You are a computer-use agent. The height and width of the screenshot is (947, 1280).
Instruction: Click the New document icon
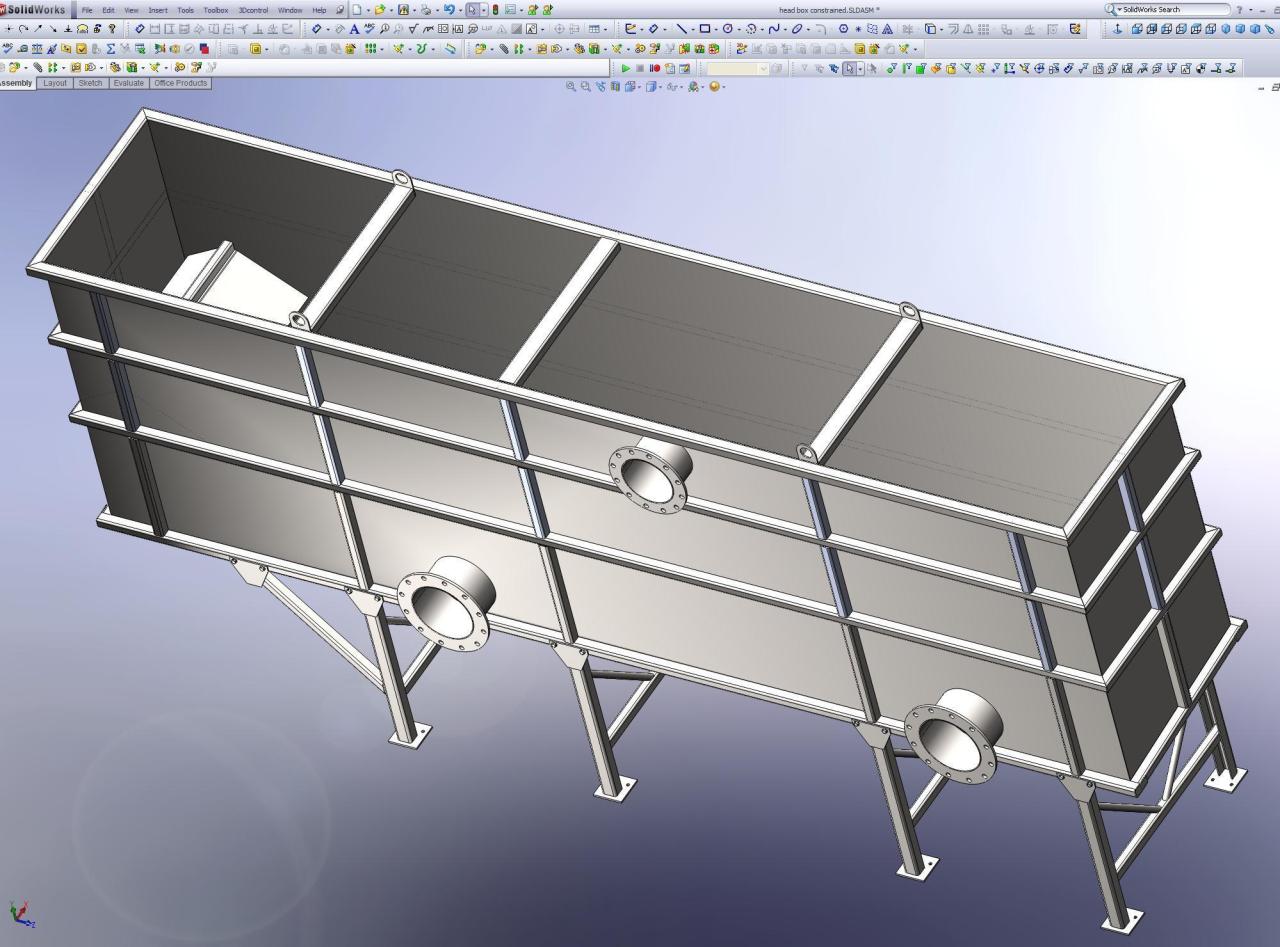(357, 10)
